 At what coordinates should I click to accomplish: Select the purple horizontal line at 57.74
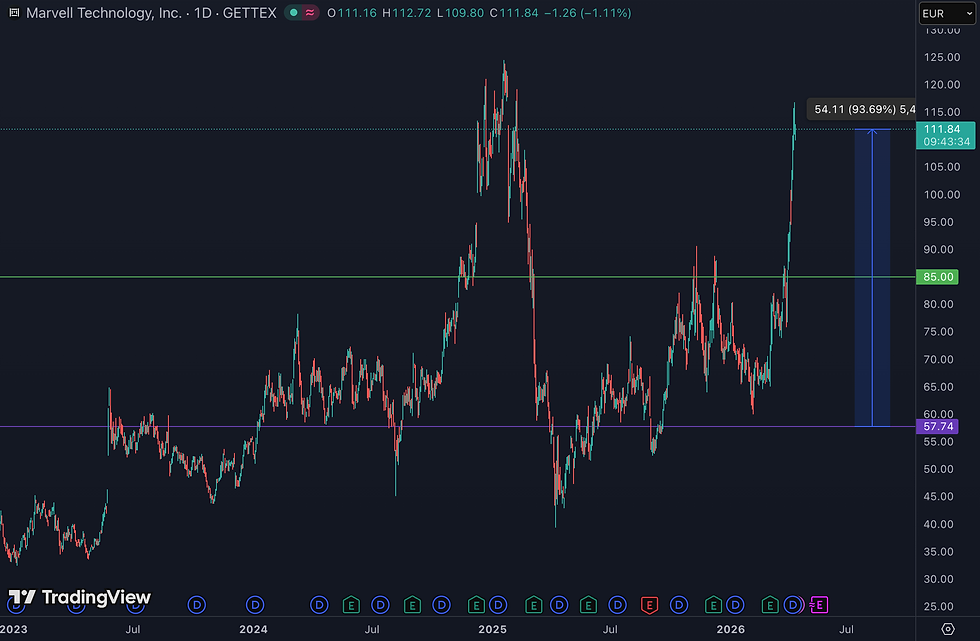tap(458, 427)
